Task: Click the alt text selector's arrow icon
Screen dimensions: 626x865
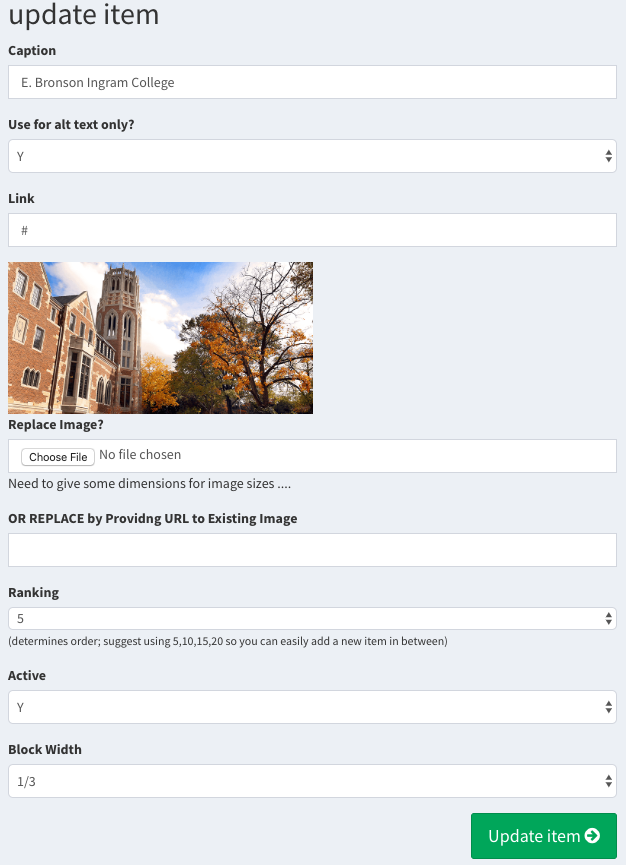Action: [609, 156]
